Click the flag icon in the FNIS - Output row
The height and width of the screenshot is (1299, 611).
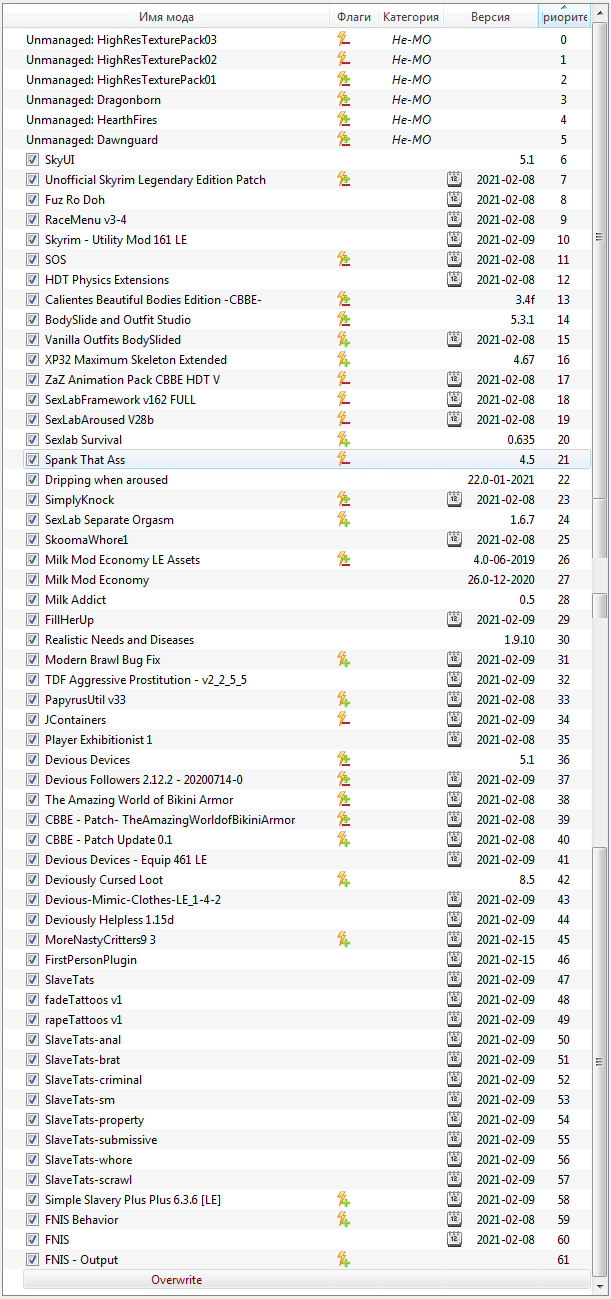[344, 1260]
